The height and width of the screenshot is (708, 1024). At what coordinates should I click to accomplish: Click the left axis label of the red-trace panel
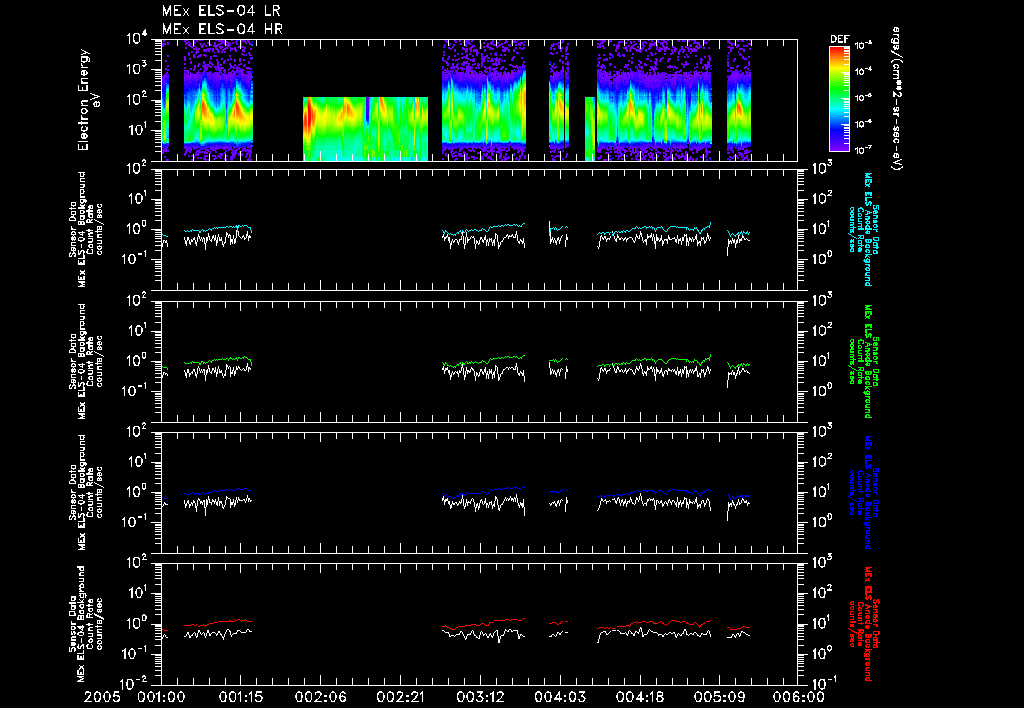point(86,624)
